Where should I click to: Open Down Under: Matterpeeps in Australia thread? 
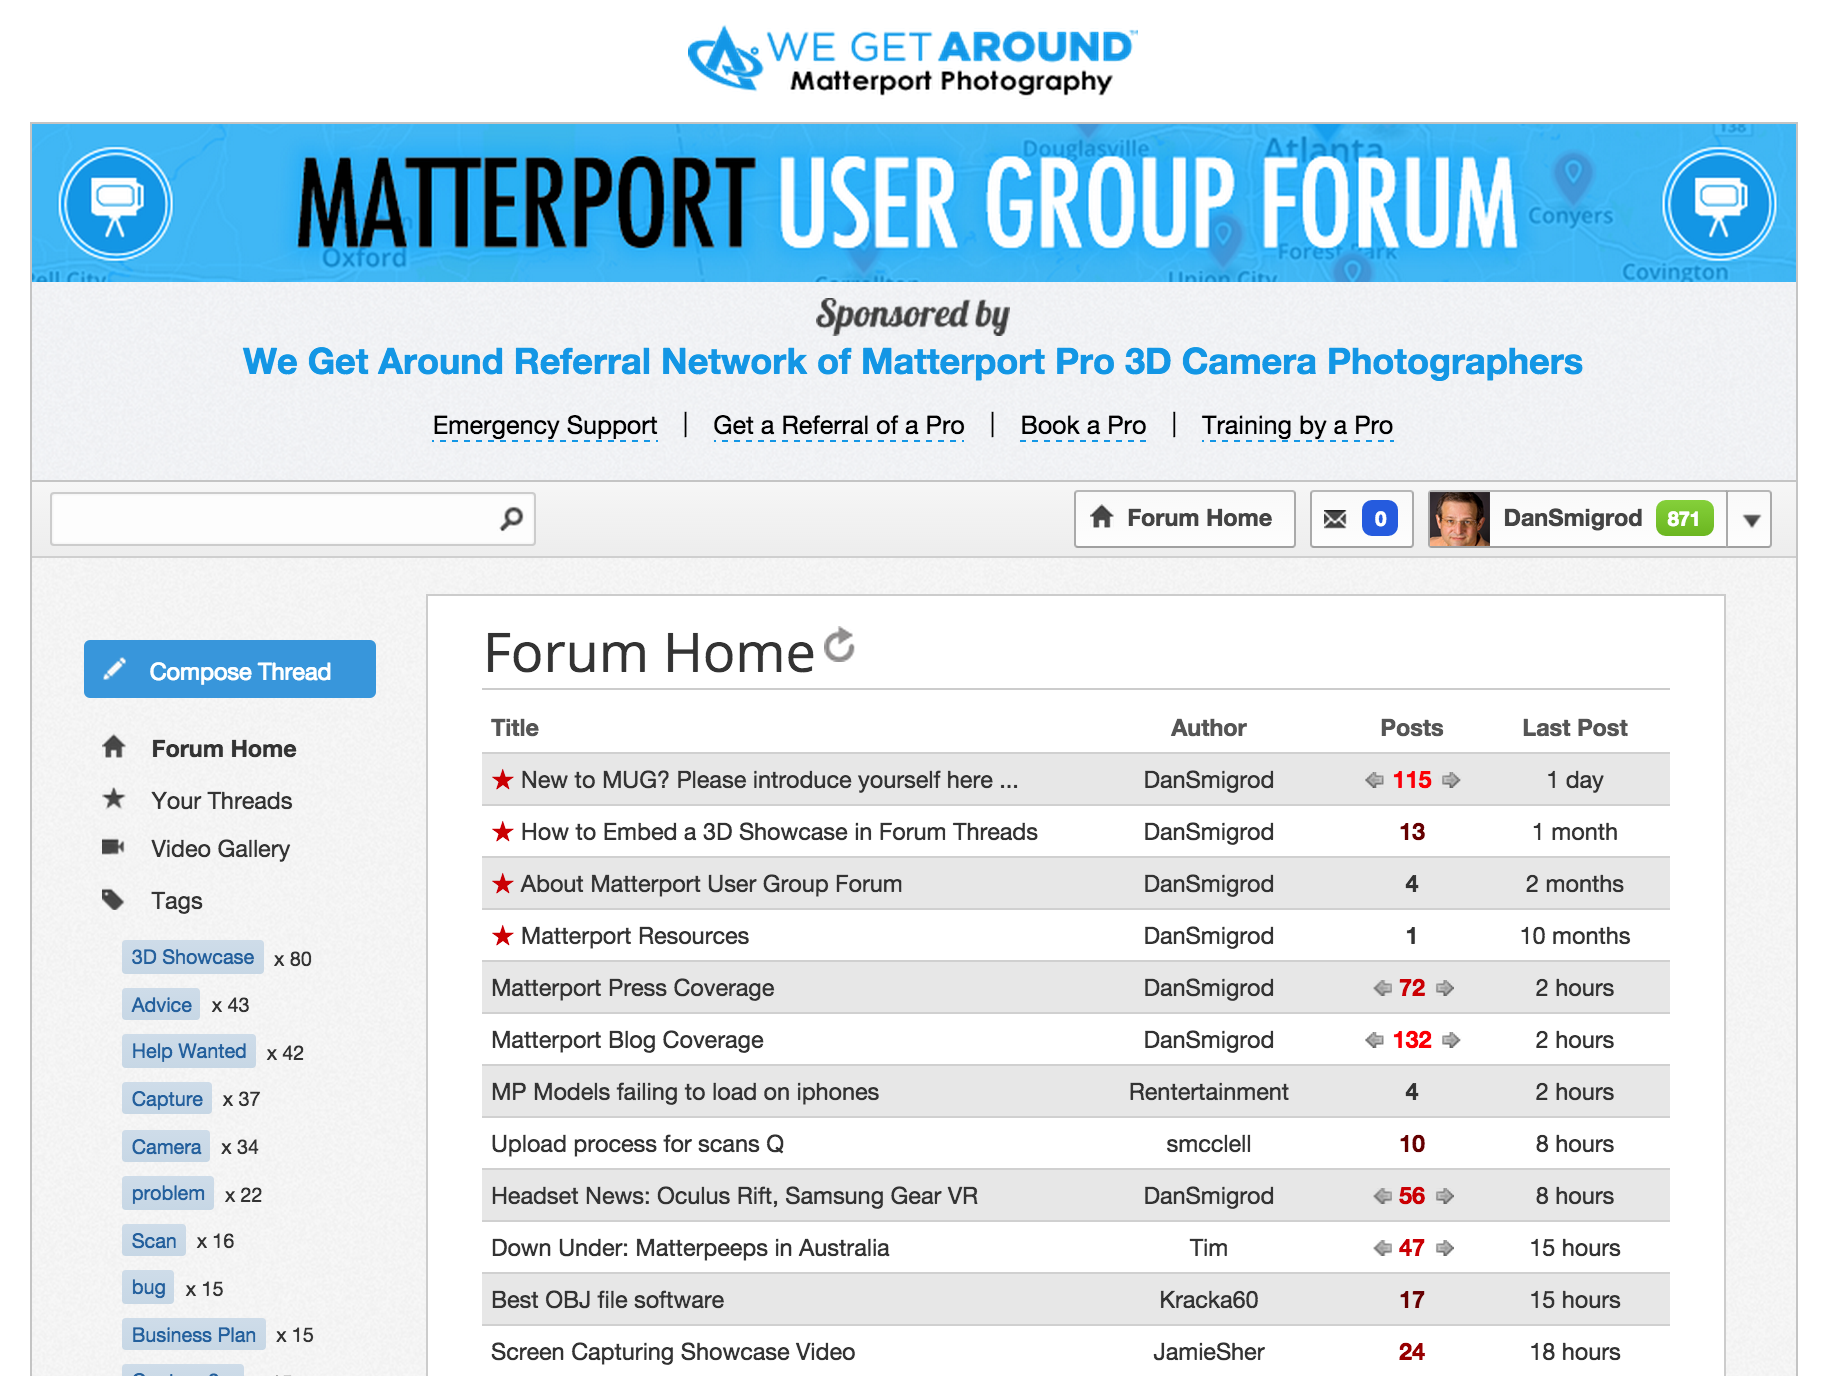pyautogui.click(x=690, y=1248)
